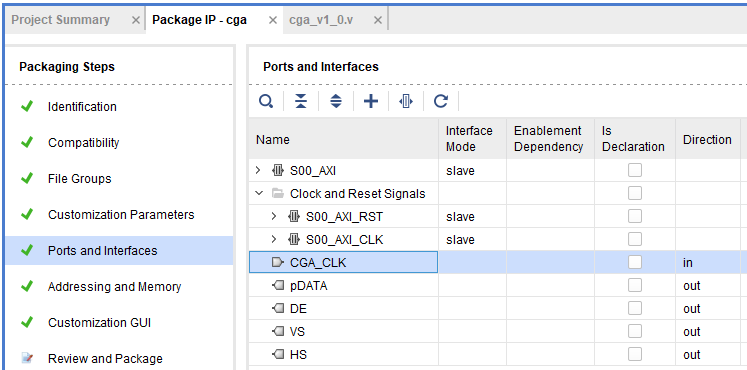Viewport: 747px width, 370px height.
Task: Click the refresh icon in toolbar
Action: point(441,101)
